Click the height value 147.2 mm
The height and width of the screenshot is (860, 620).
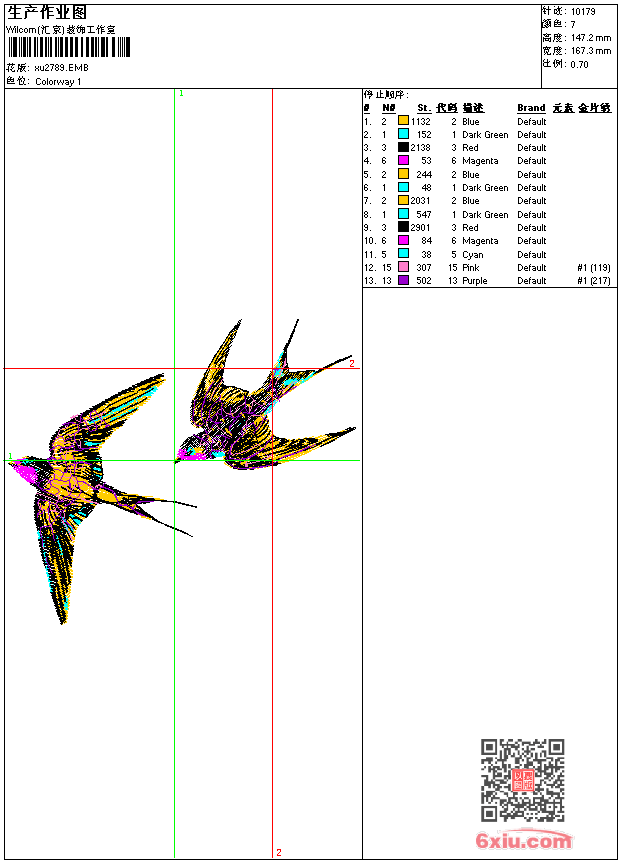pyautogui.click(x=591, y=38)
